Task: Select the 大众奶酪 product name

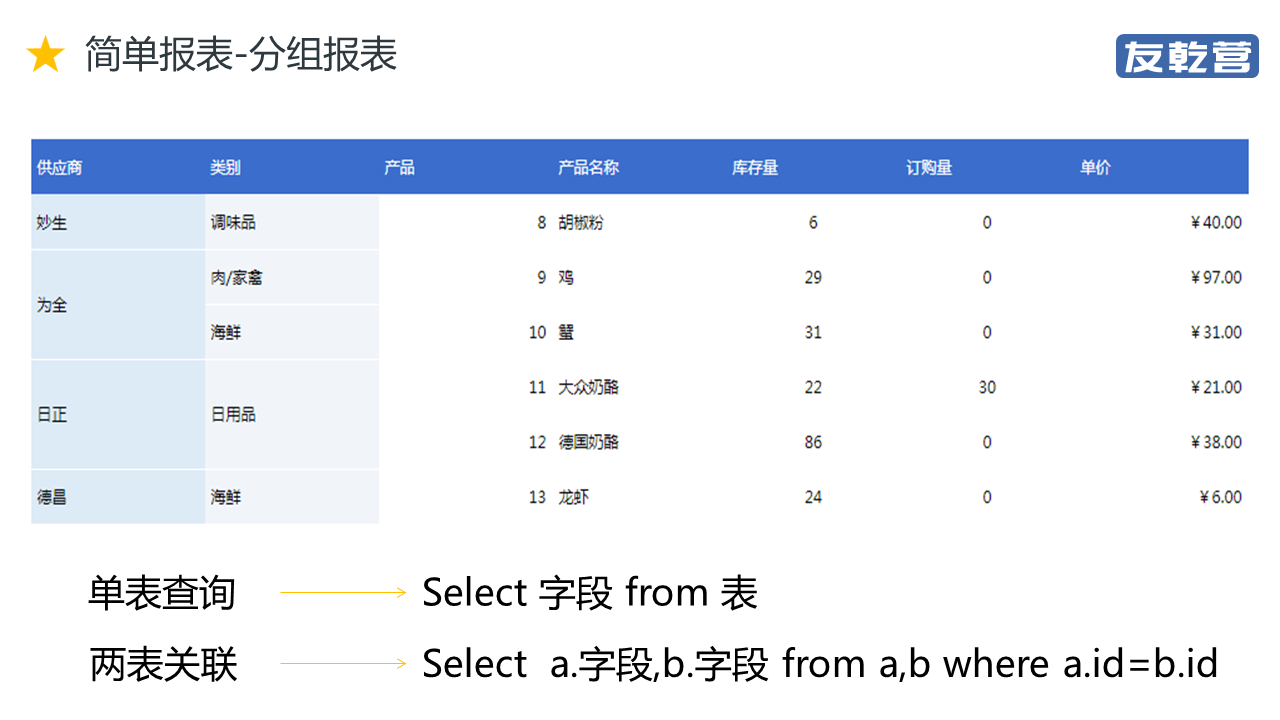Action: pos(589,387)
